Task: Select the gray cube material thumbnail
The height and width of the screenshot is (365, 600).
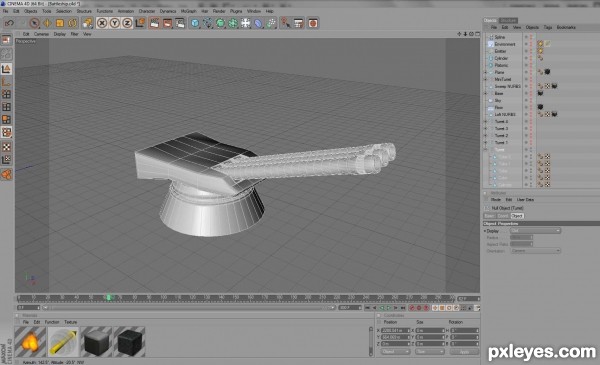Action: pos(96,342)
